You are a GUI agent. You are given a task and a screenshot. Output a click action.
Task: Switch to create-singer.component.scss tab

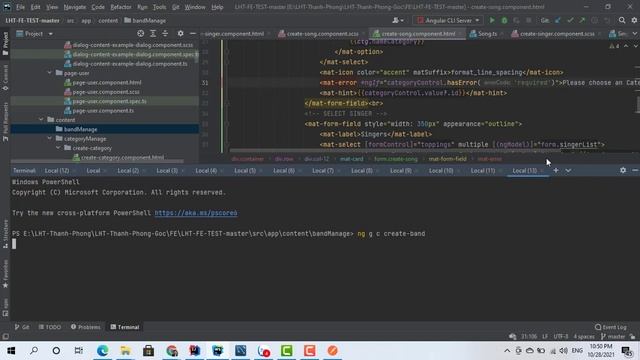(x=557, y=33)
